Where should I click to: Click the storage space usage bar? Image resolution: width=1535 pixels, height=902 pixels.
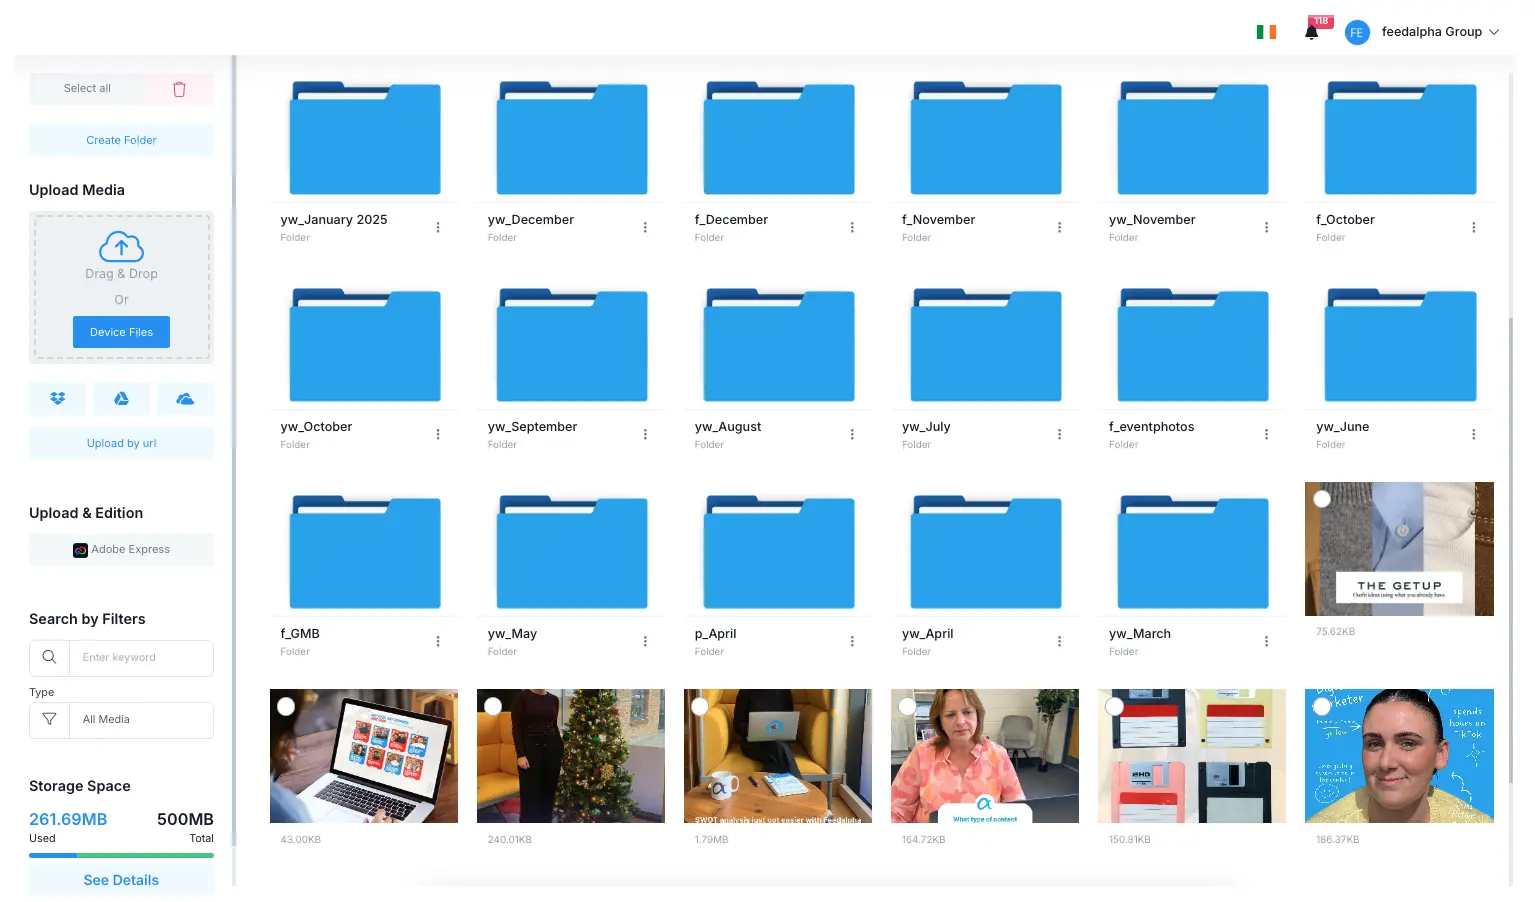(121, 855)
